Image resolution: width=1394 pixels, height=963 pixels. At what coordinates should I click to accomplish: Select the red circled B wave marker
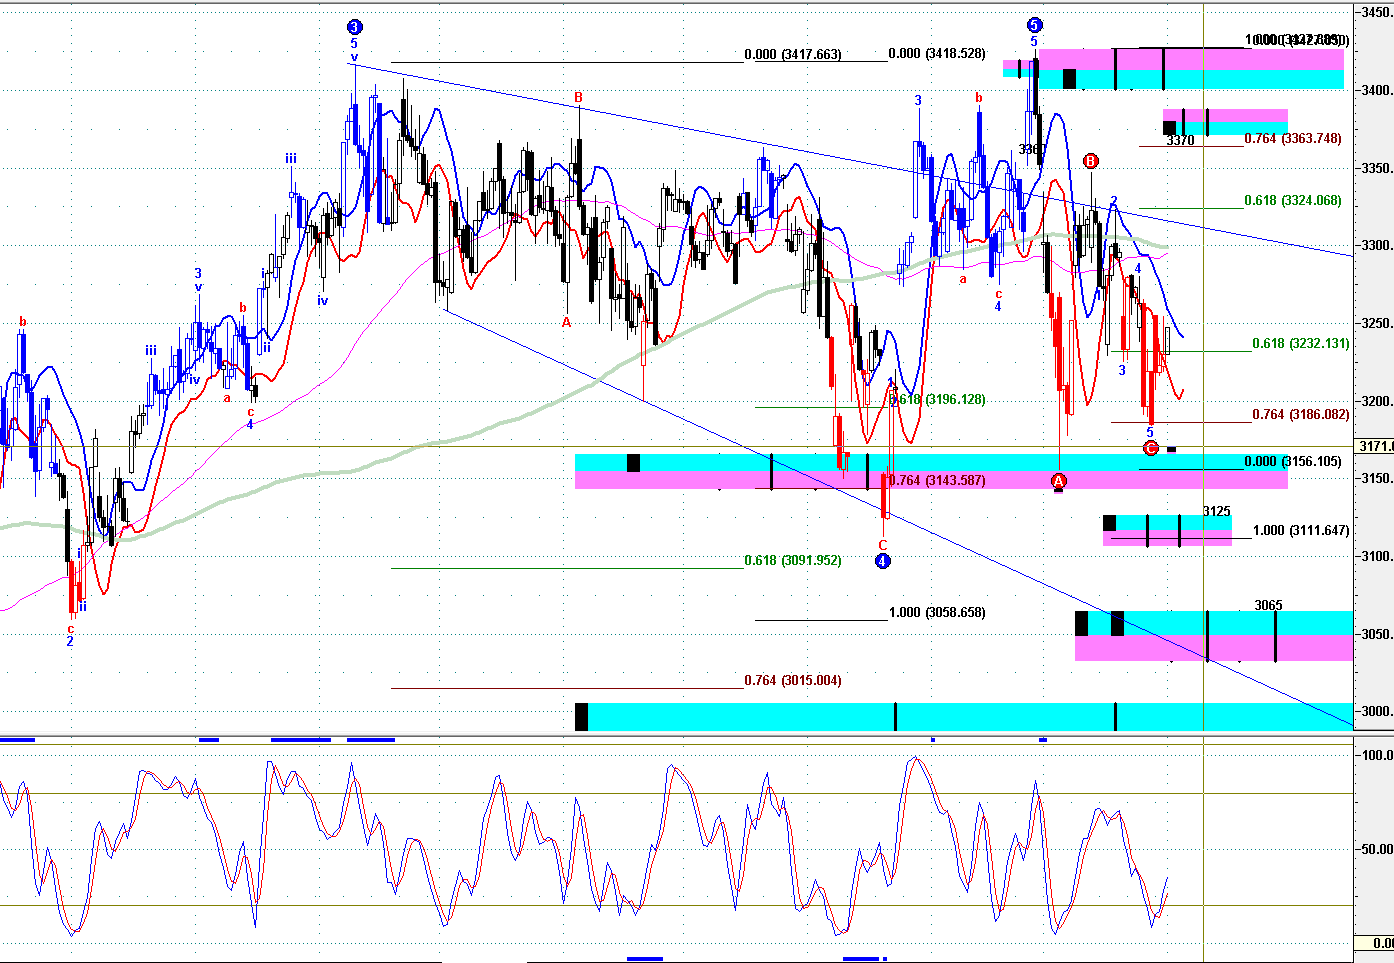(1091, 161)
